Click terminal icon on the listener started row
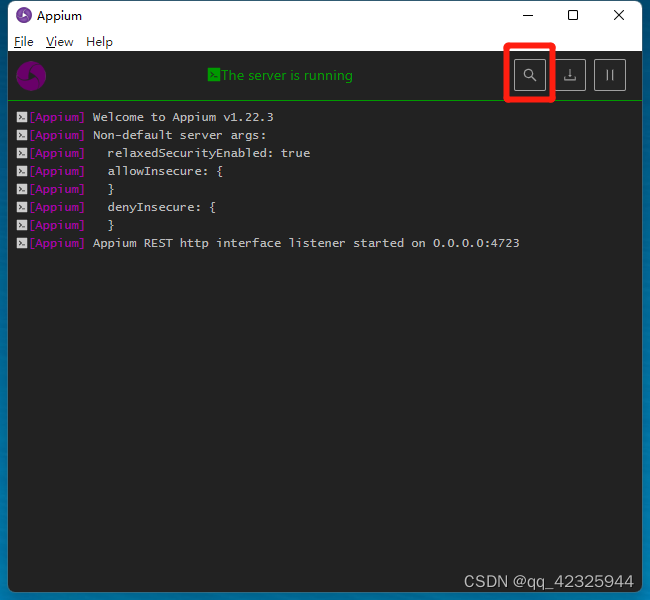 tap(22, 243)
